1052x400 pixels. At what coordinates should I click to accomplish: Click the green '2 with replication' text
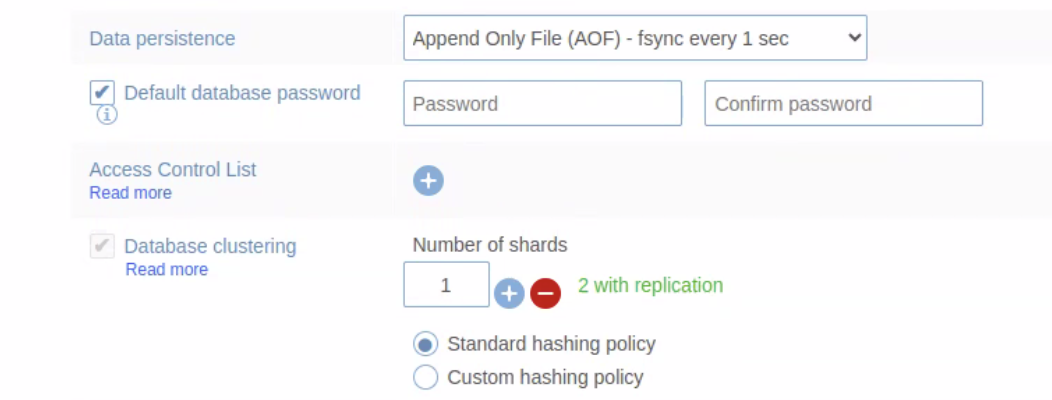click(x=650, y=285)
